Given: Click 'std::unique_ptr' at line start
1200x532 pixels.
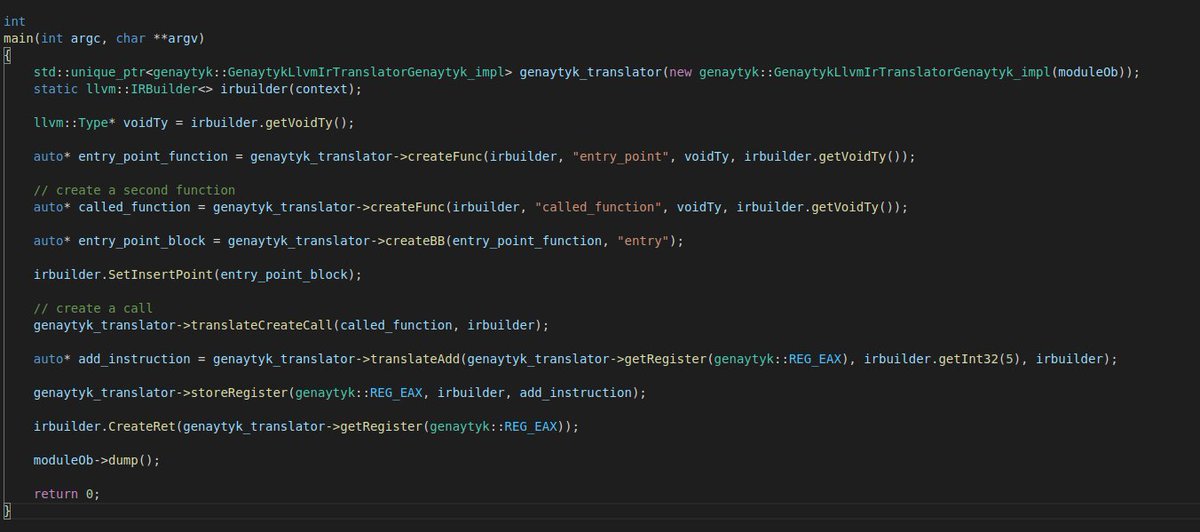Looking at the screenshot, I should (88, 72).
